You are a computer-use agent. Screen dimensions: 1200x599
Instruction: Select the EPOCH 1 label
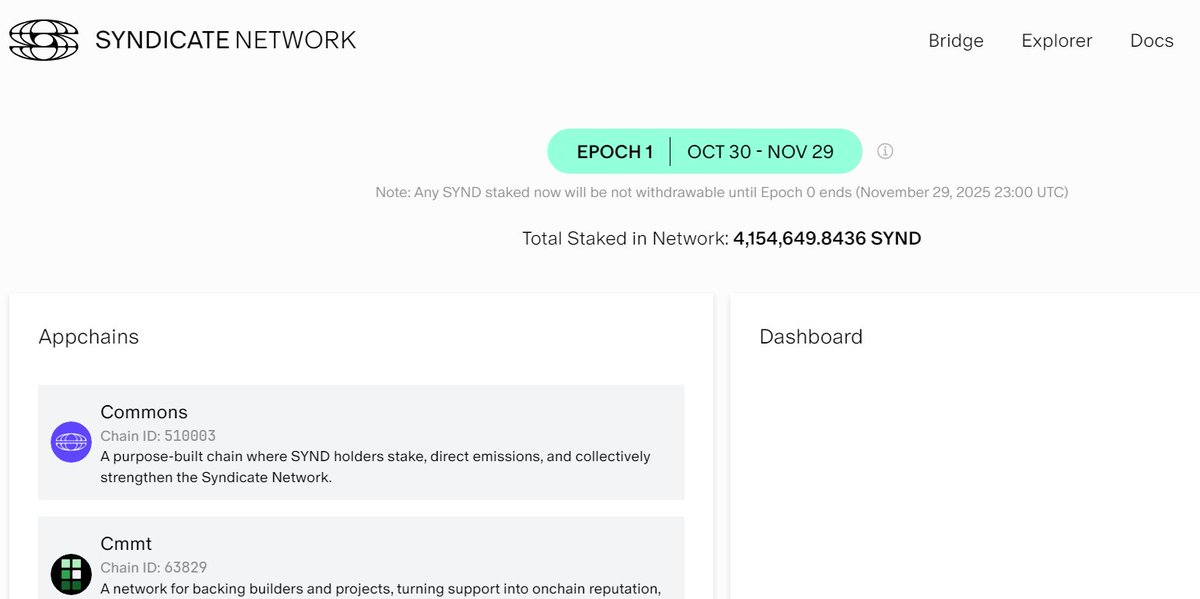click(x=615, y=152)
